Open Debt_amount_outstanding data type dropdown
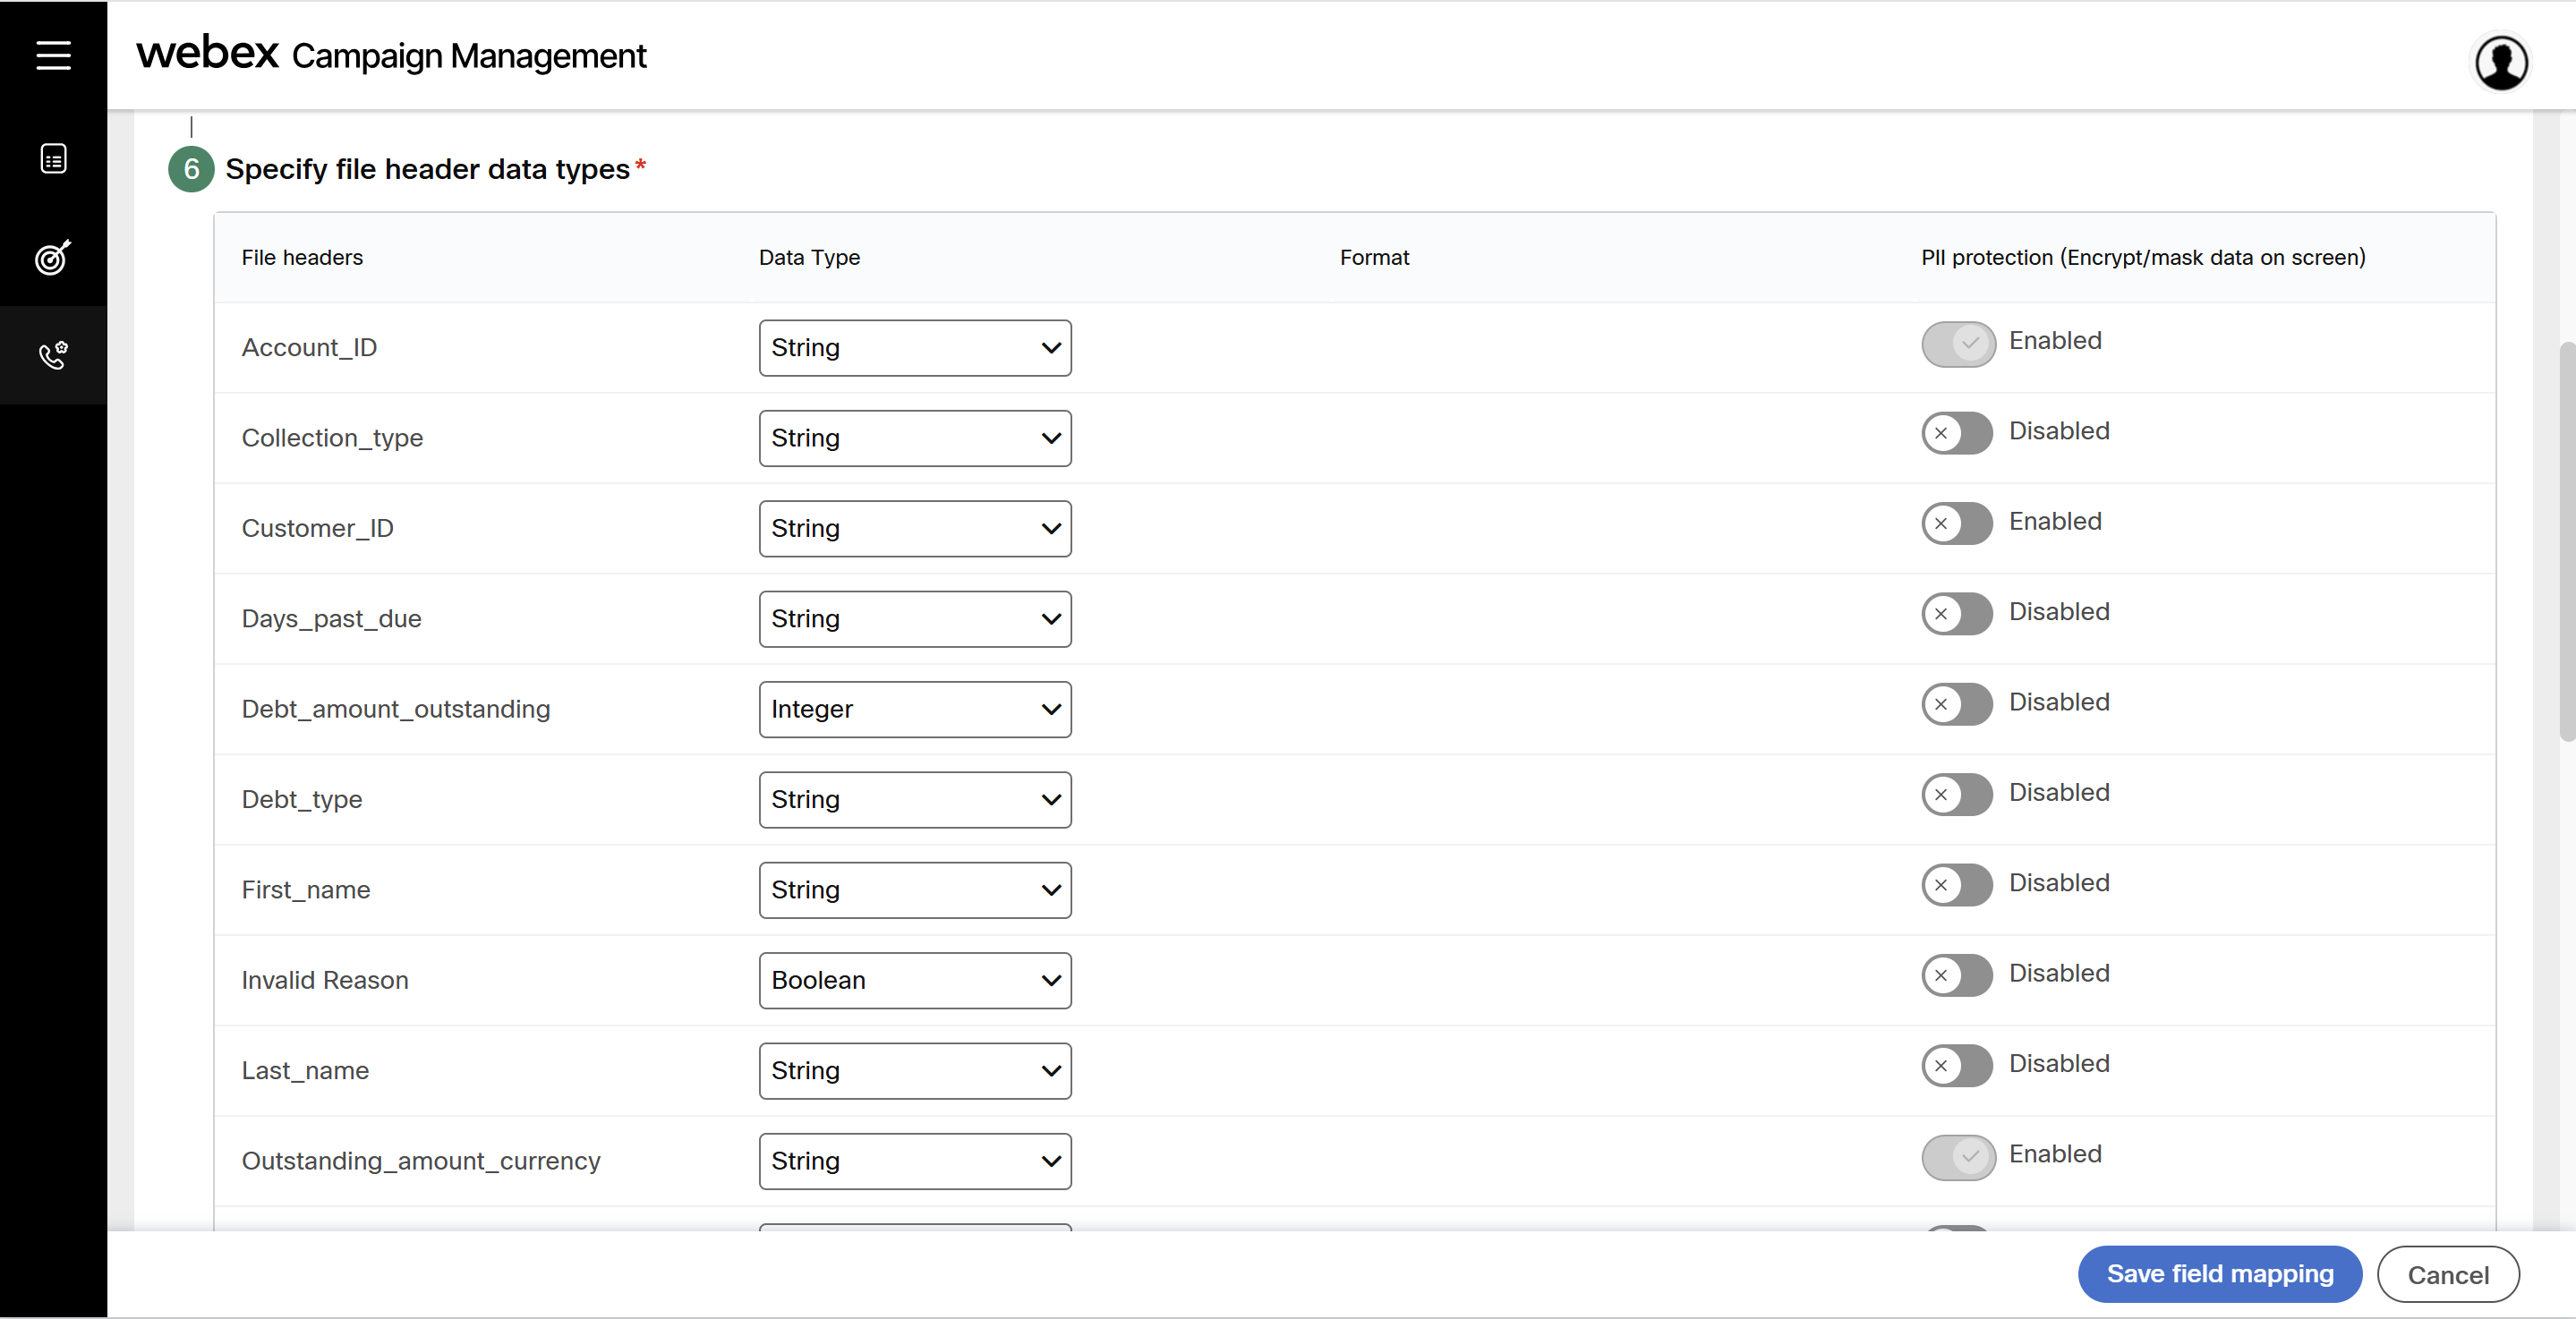This screenshot has width=2576, height=1319. pos(914,709)
